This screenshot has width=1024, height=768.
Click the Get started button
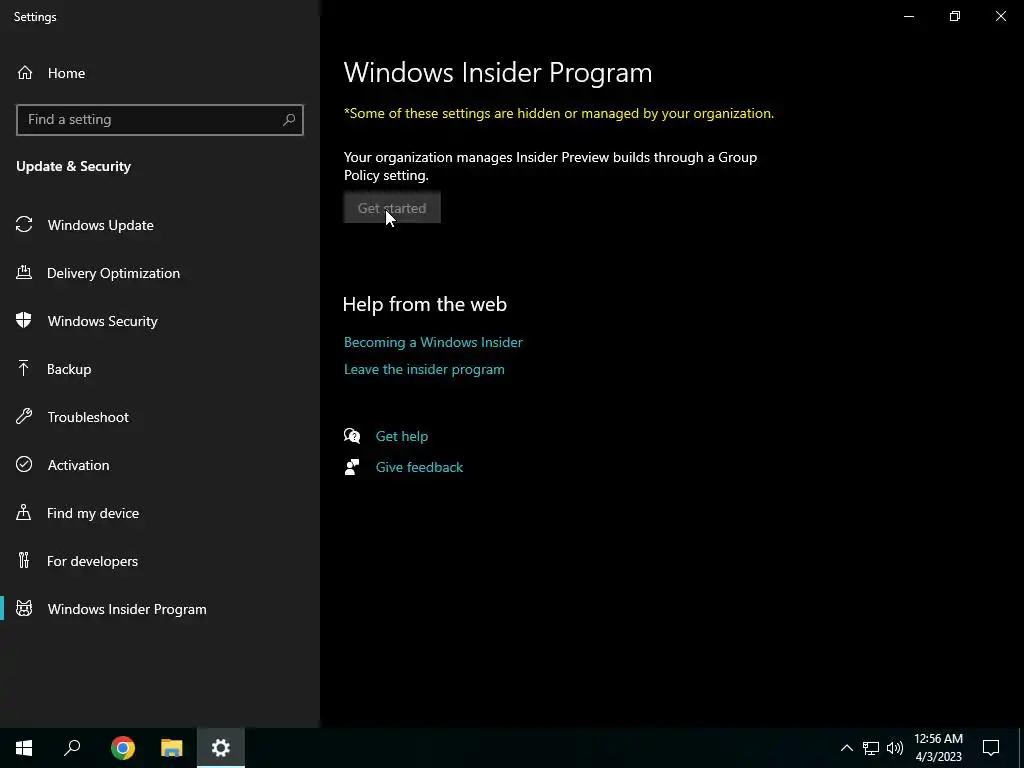392,208
